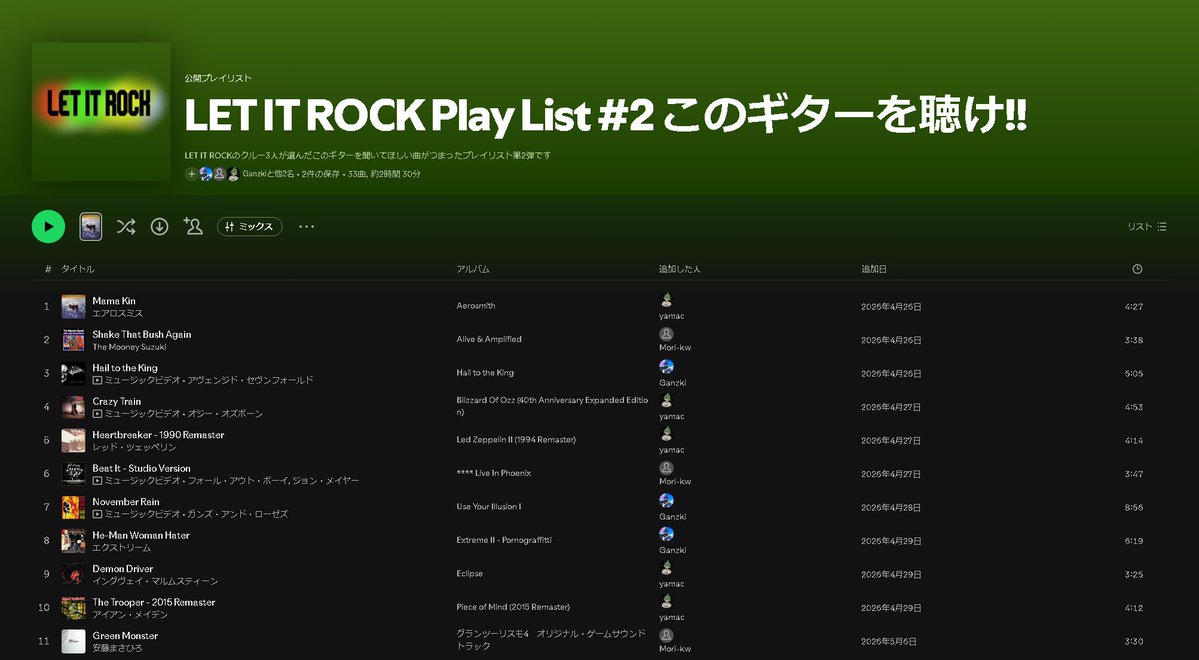The image size is (1199, 660).
Task: Select The Trooper - 2015 Remaster track
Action: (154, 603)
